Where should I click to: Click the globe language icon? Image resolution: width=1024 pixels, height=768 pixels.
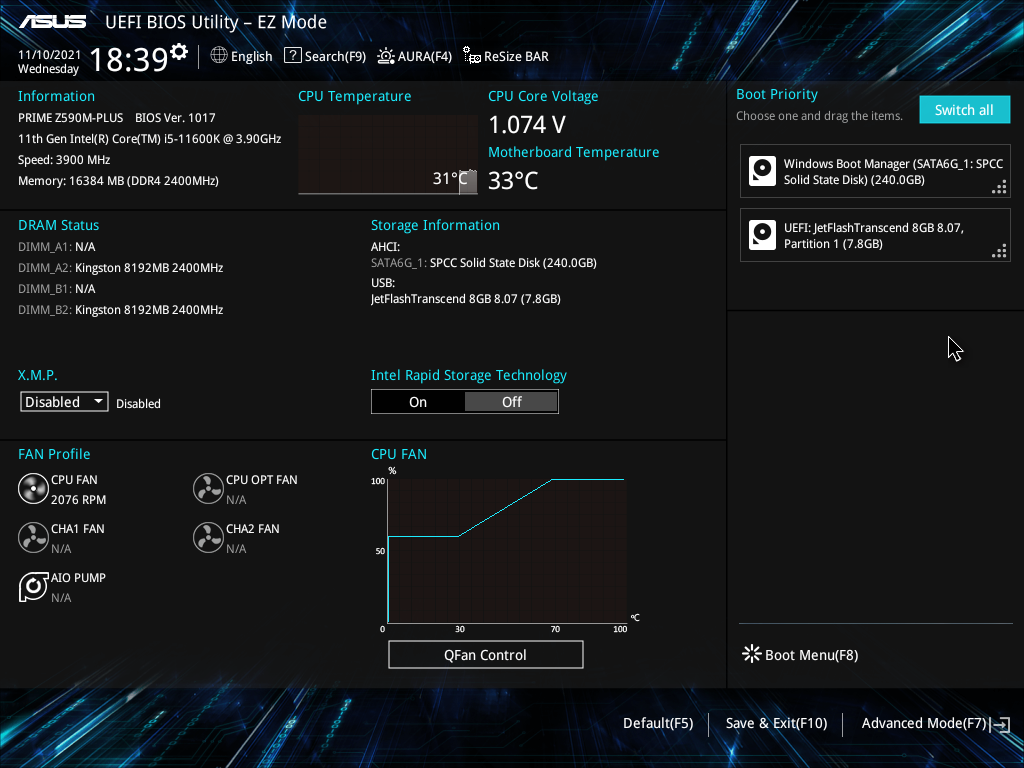click(219, 56)
